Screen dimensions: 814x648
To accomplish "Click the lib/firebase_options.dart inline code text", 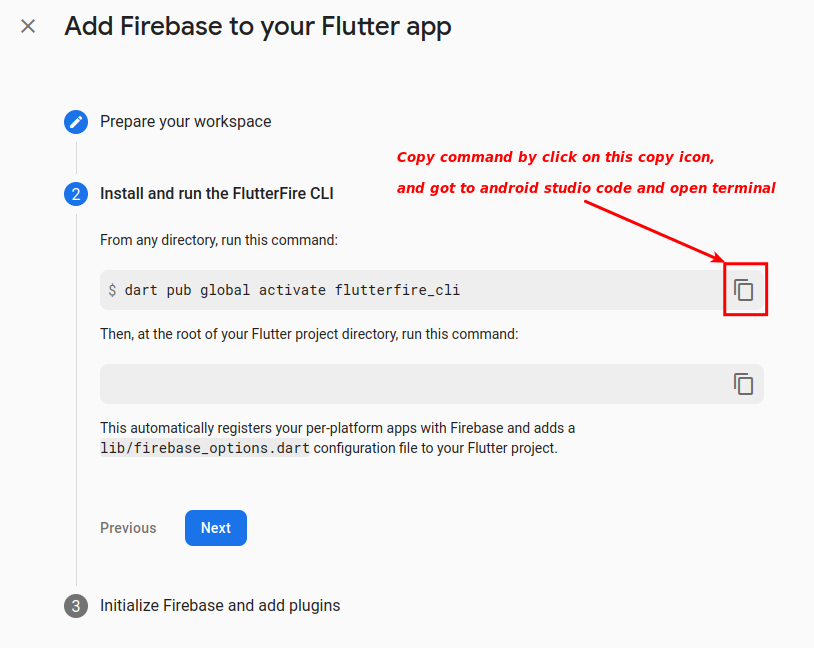I will click(205, 448).
